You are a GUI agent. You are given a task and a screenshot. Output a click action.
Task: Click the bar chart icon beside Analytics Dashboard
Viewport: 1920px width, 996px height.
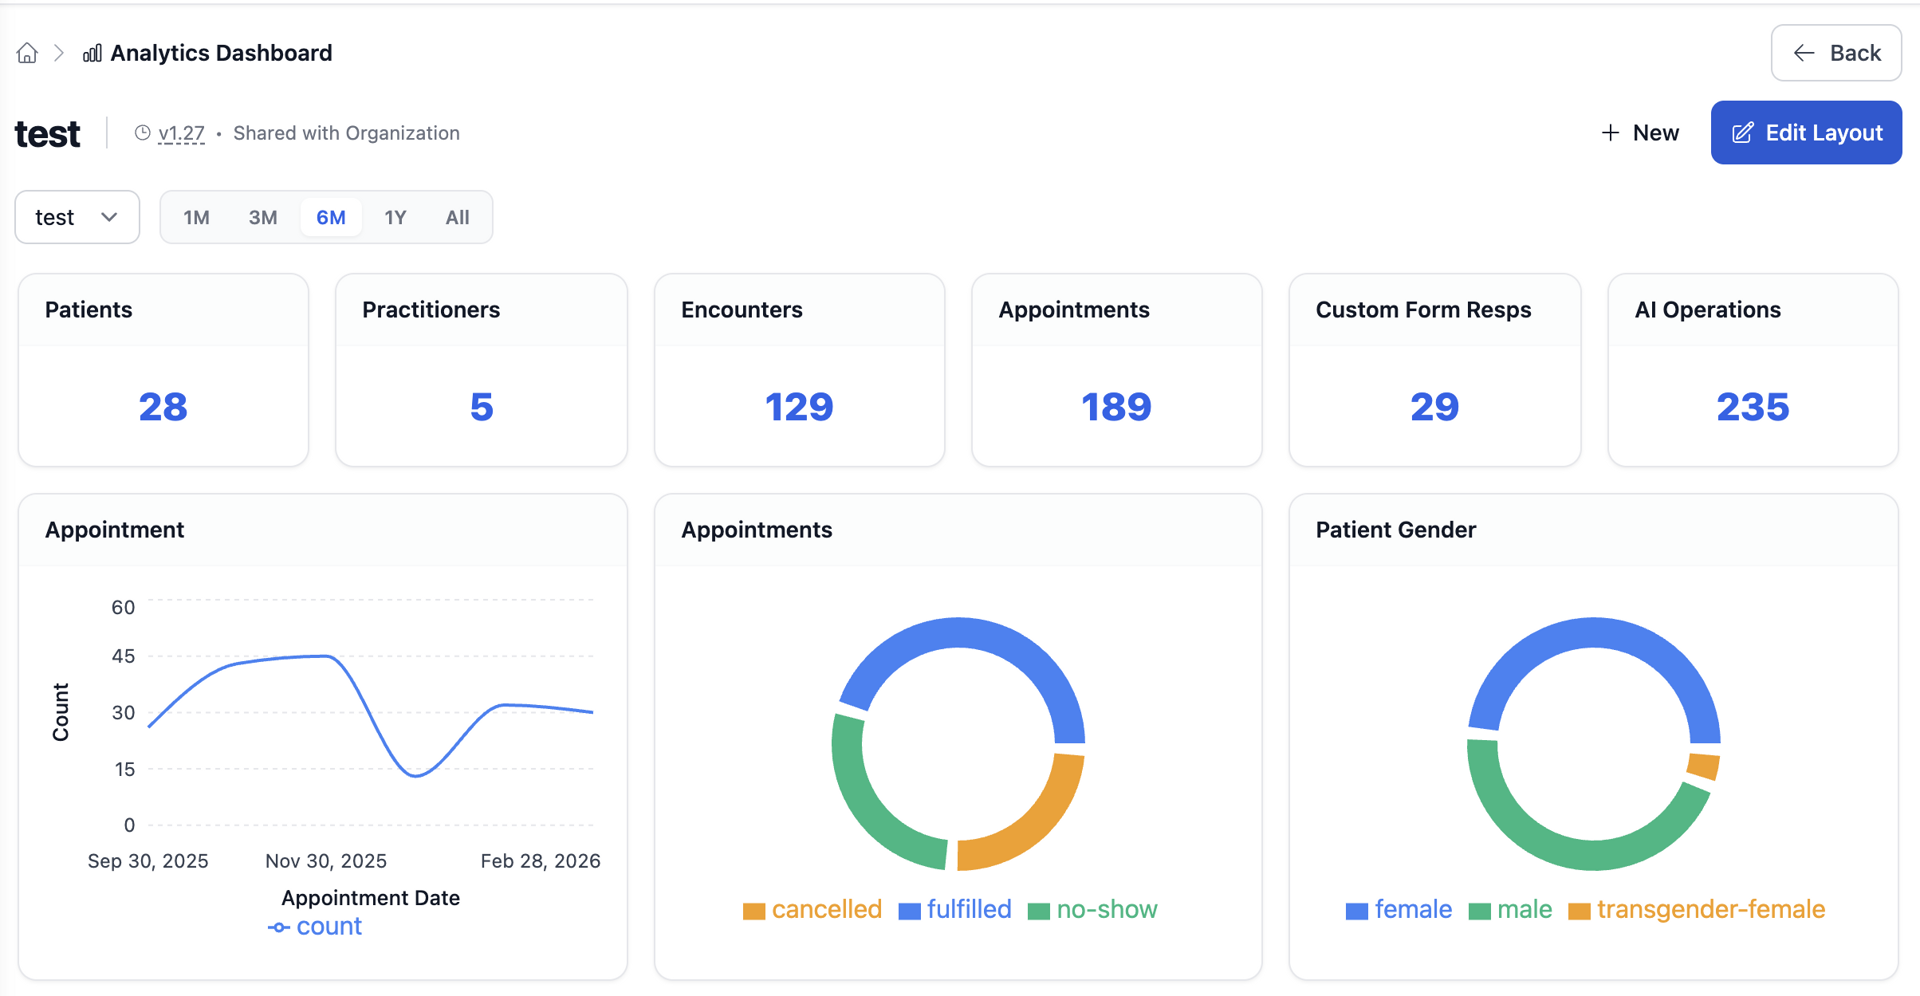coord(90,52)
